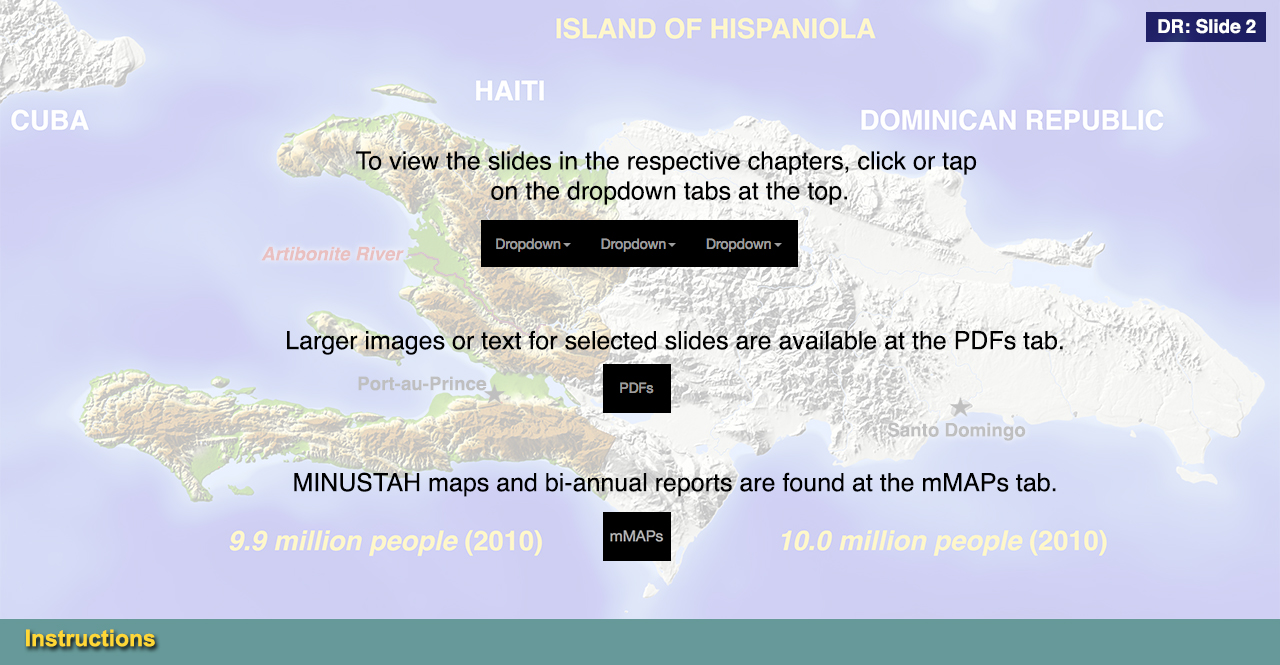Screen dimensions: 1280x665
Task: Select the HAITI country label
Action: (x=510, y=91)
